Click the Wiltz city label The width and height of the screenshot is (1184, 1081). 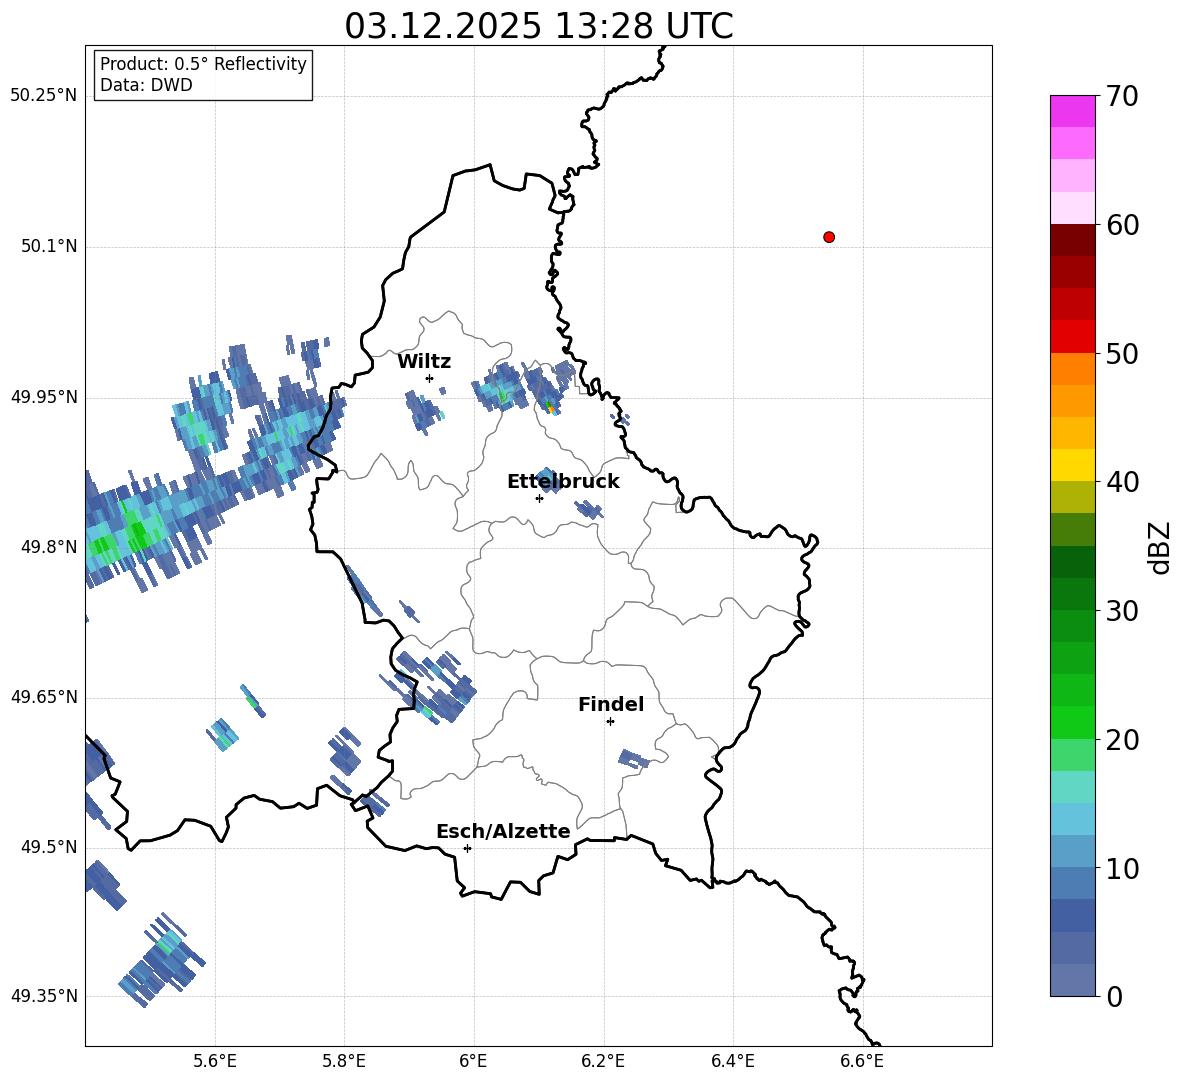click(424, 362)
